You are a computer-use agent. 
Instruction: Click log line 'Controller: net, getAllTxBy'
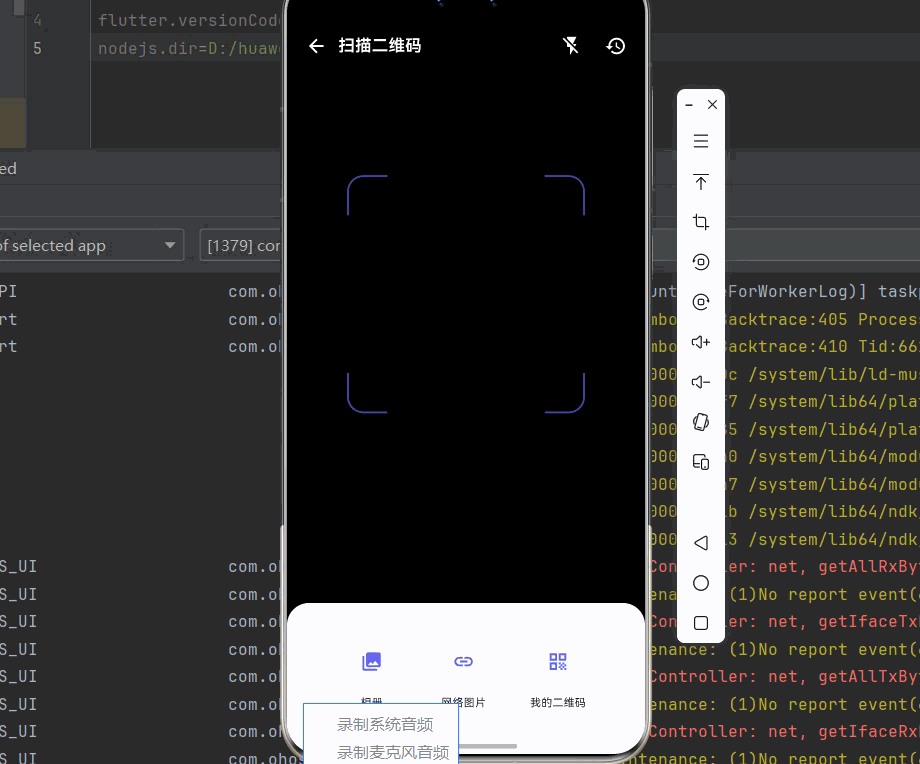784,677
